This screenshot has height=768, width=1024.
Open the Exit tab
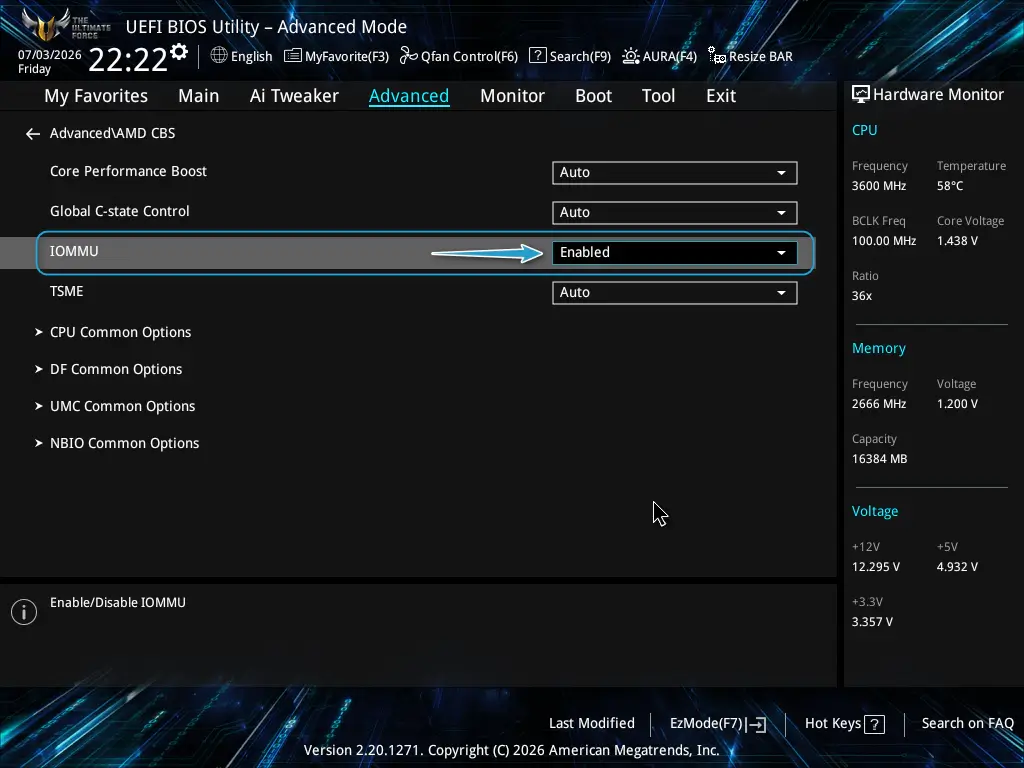tap(721, 96)
